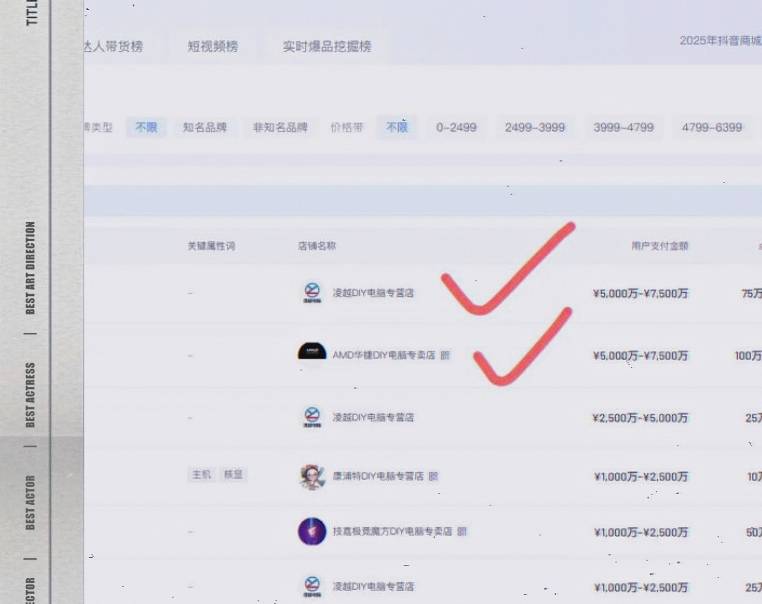
Task: Select 不限 in the 价格带 filter
Action: coord(397,127)
